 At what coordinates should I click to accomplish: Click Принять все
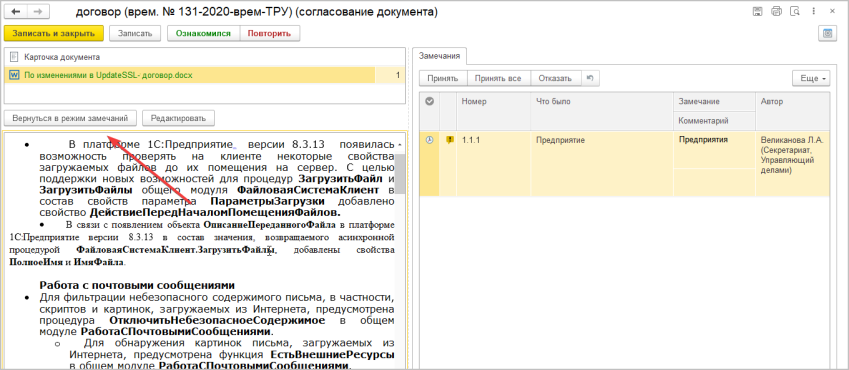498,78
